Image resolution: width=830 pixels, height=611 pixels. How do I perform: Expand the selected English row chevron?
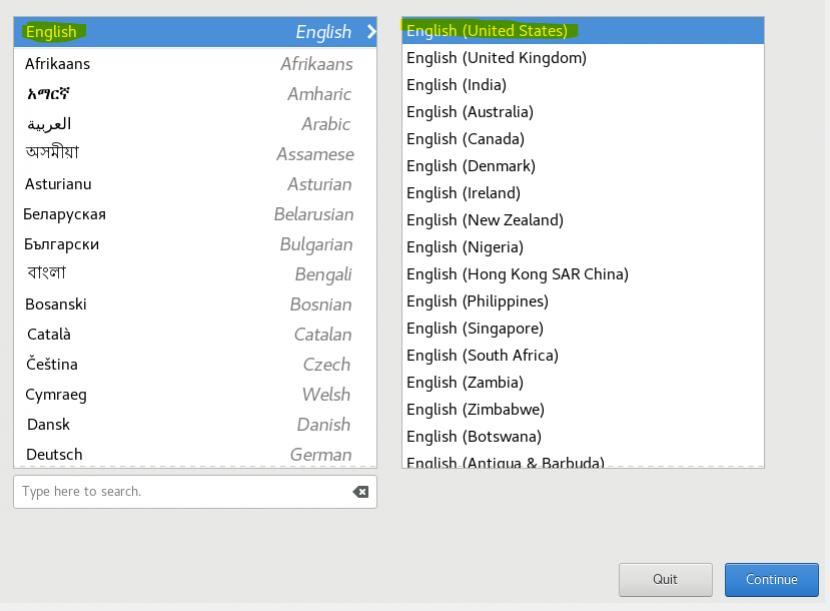372,32
